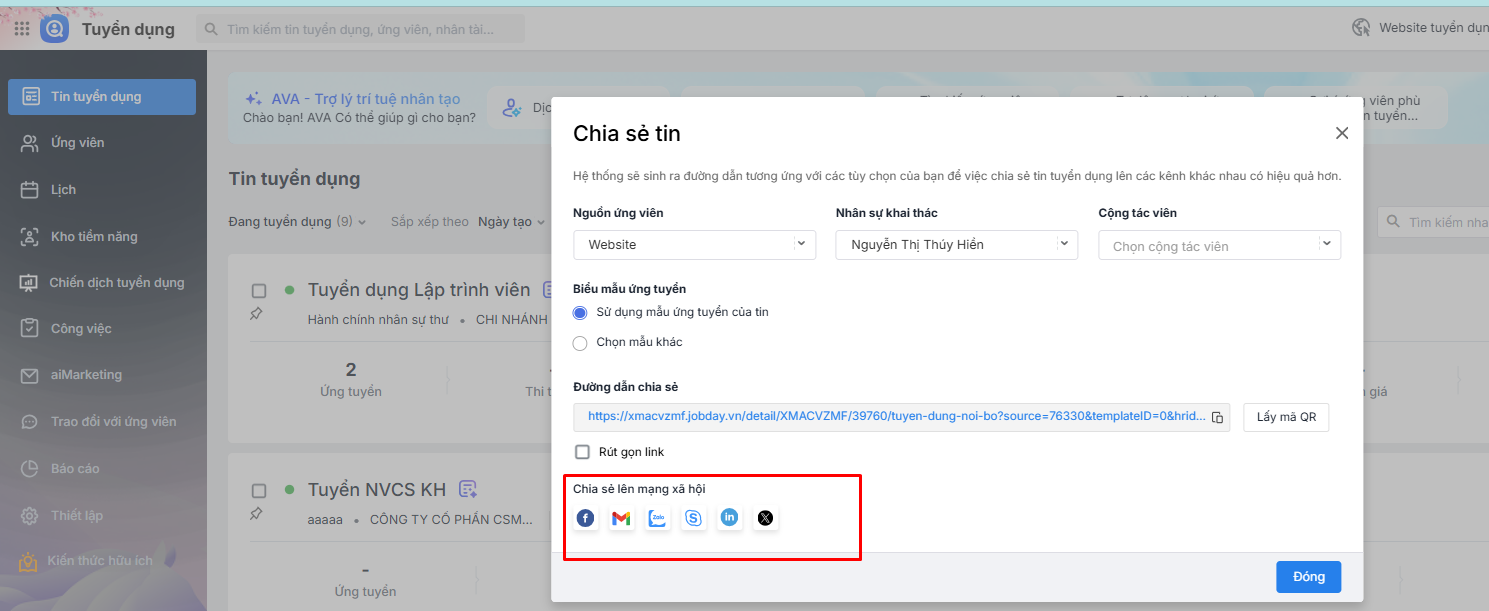Open the Website tuyển dụng link

1433,28
